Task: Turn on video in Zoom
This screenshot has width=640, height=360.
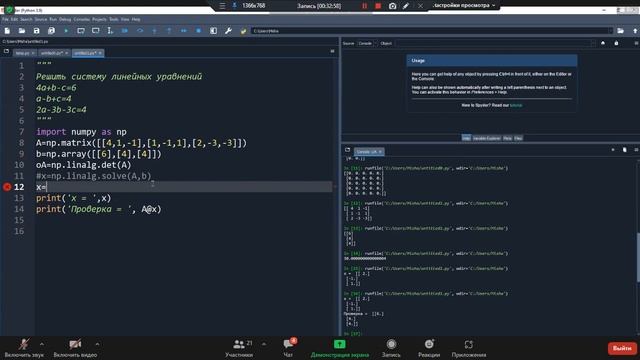Action: click(x=75, y=348)
